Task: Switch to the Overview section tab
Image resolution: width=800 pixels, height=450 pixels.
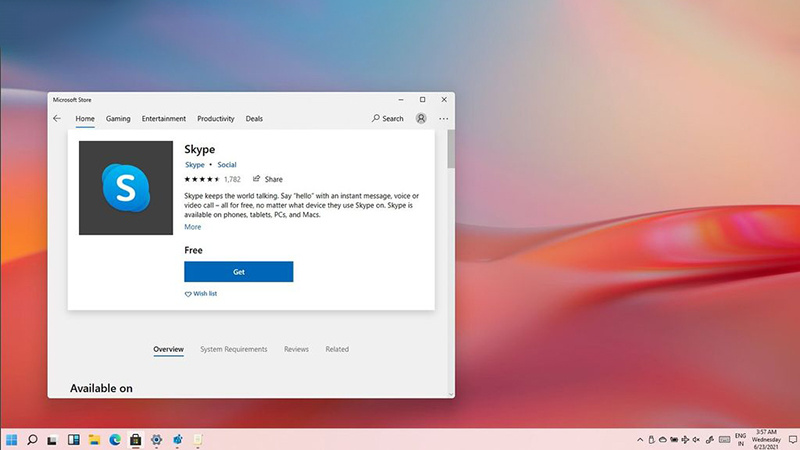Action: (168, 349)
